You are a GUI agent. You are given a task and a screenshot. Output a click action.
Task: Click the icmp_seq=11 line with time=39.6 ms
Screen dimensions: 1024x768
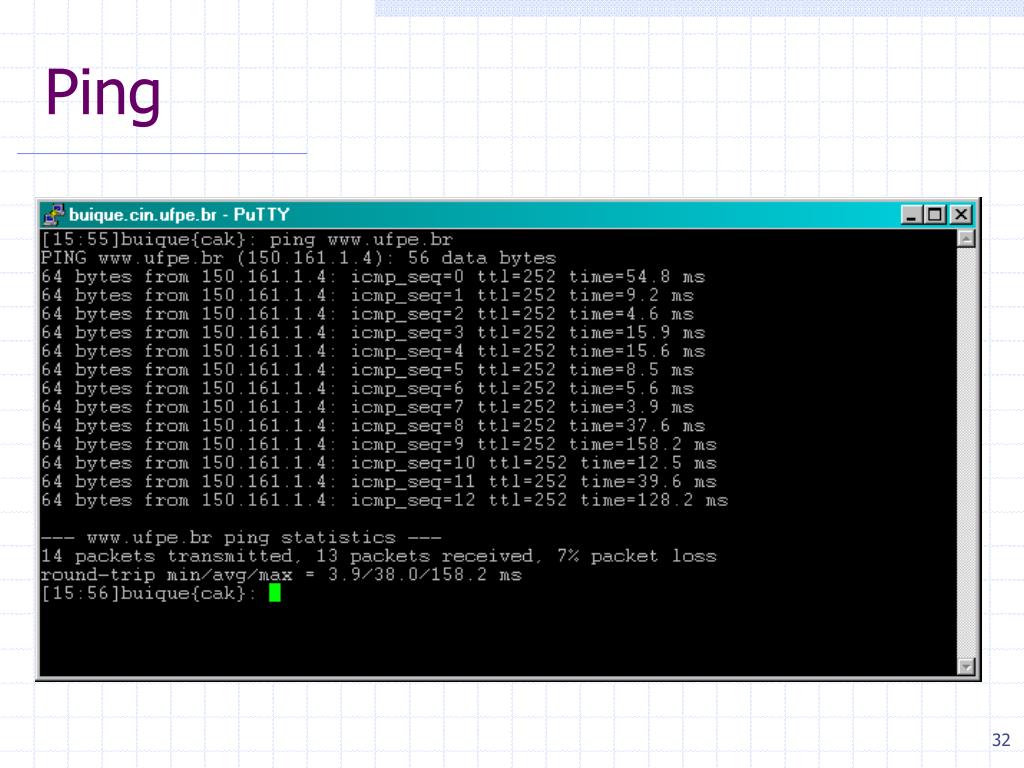click(379, 481)
